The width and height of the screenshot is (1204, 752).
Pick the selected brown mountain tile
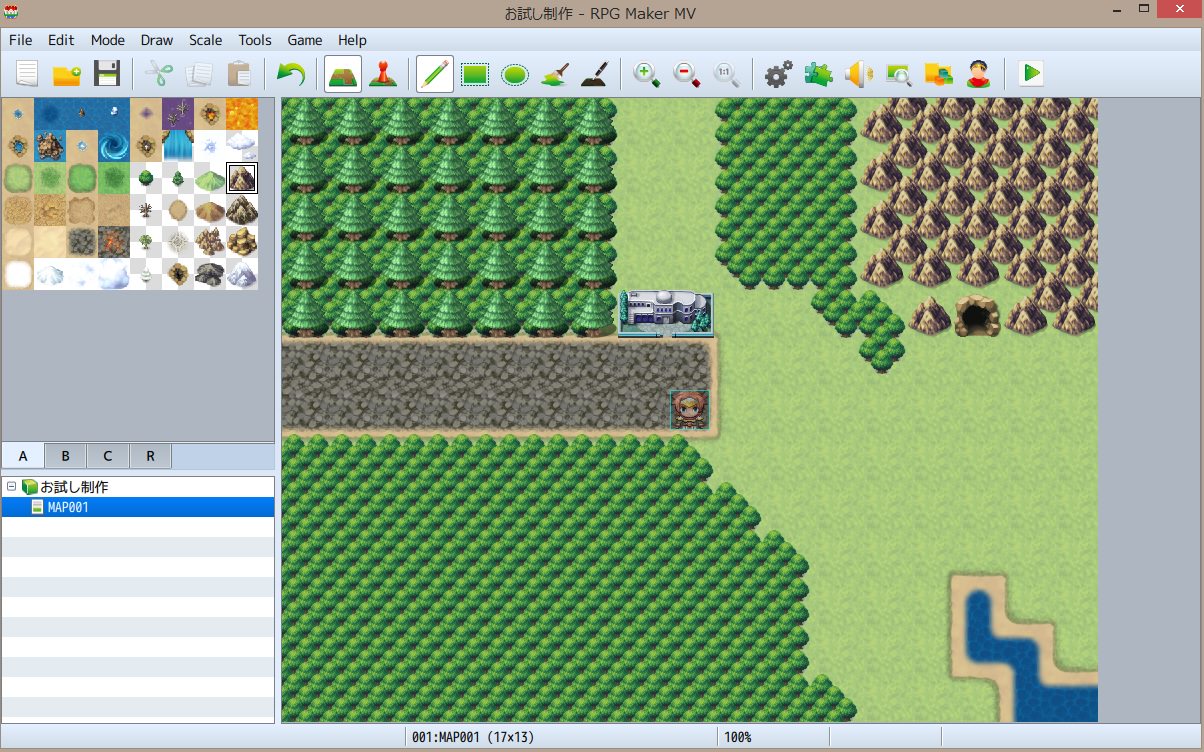click(242, 178)
